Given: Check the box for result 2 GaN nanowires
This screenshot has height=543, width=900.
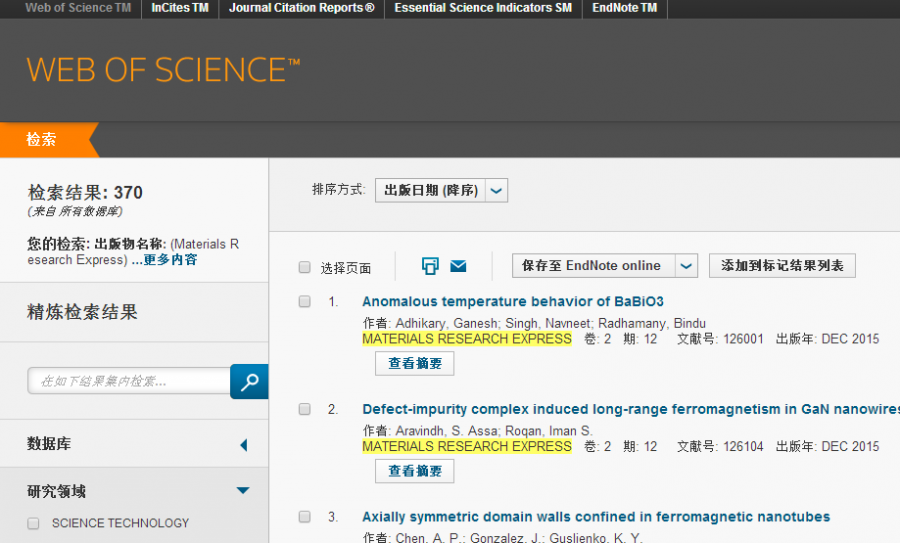Looking at the screenshot, I should click(304, 409).
